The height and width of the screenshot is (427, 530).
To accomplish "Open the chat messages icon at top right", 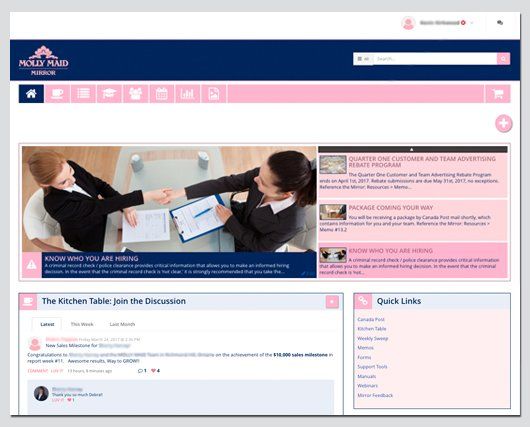I will tap(500, 23).
